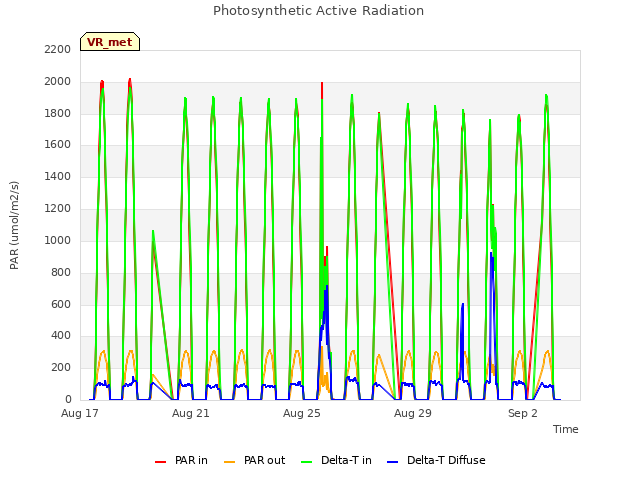Viewport: 640px width, 480px height.
Task: Click the PAR (umol/m2/s) y-axis label
Action: click(14, 225)
